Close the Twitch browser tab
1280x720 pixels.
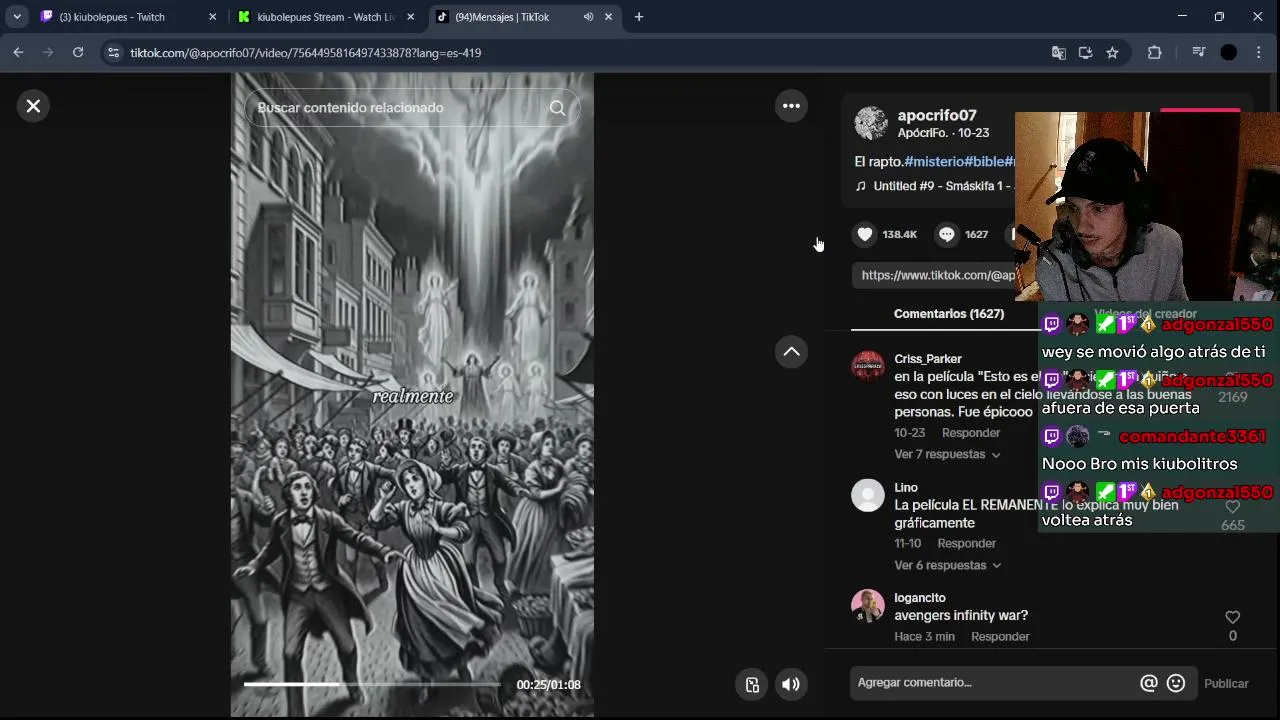(x=212, y=17)
